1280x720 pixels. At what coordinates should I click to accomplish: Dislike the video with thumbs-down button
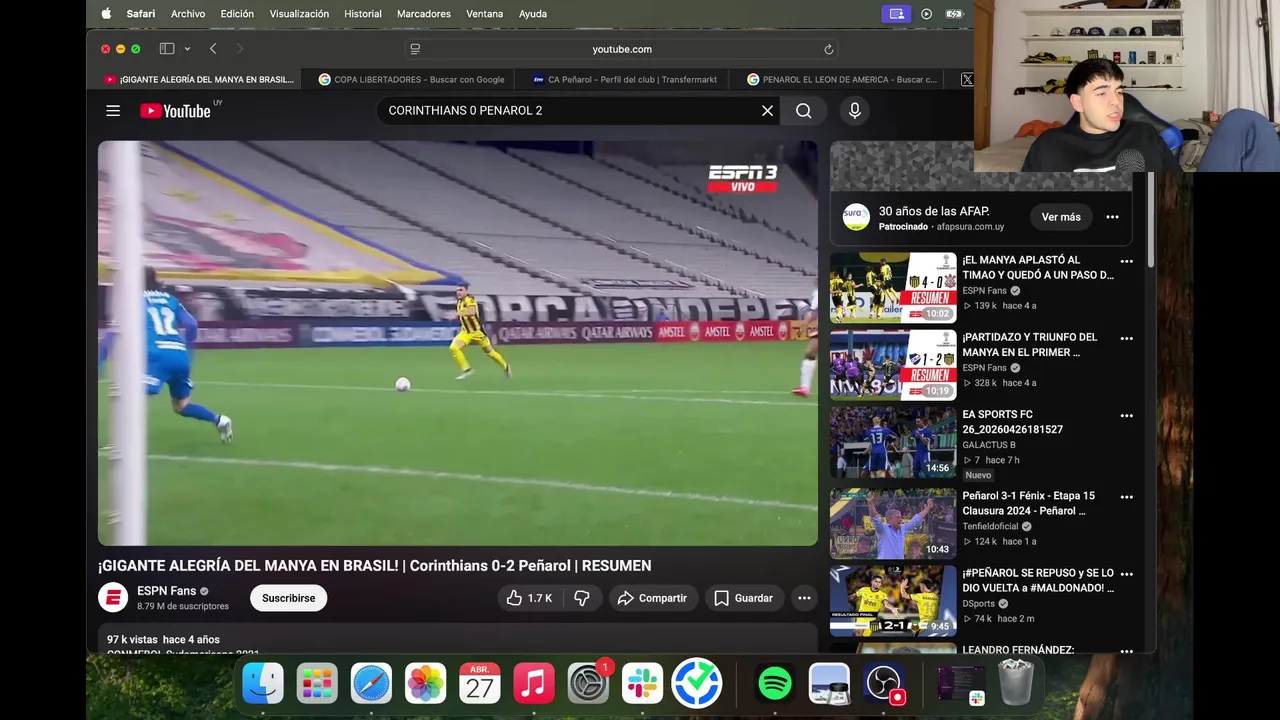[x=582, y=598]
